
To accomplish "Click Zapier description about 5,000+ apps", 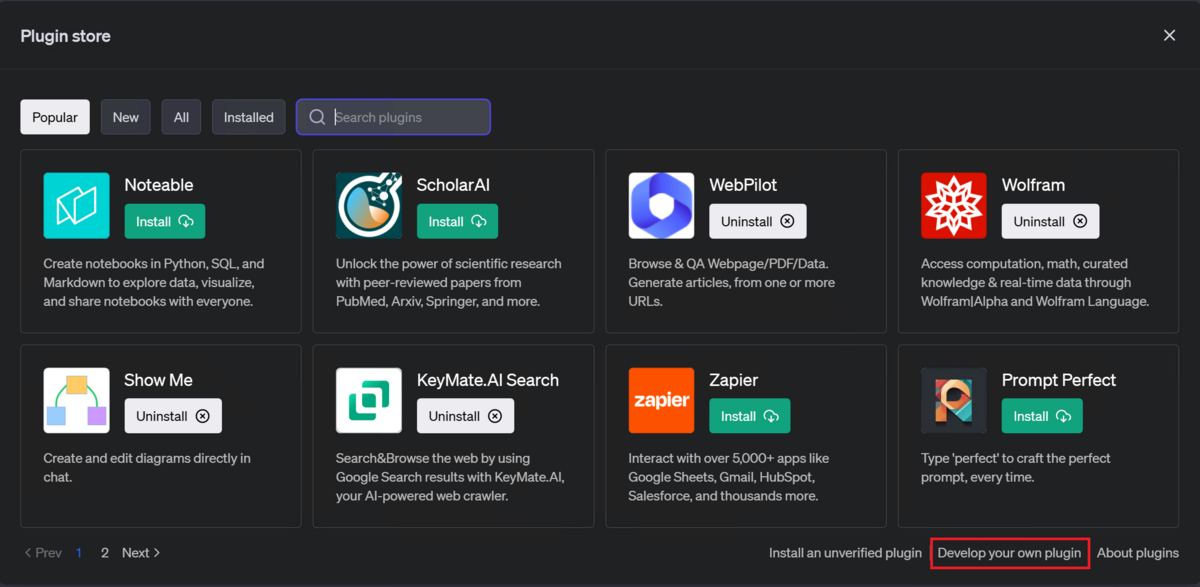I will tap(728, 477).
